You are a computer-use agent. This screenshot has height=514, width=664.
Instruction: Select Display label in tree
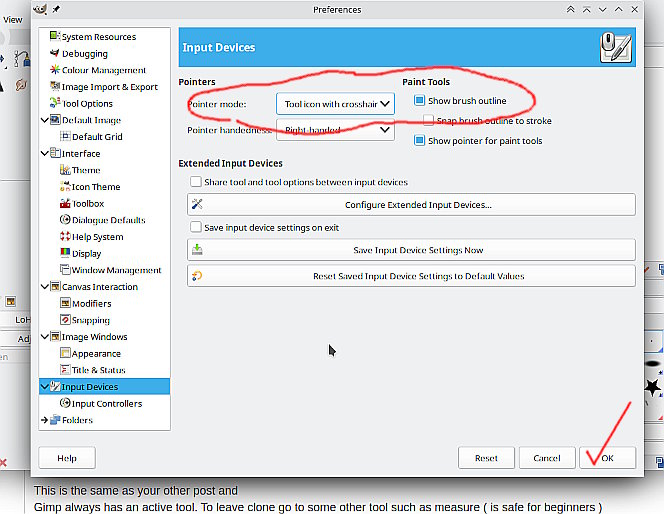point(86,254)
